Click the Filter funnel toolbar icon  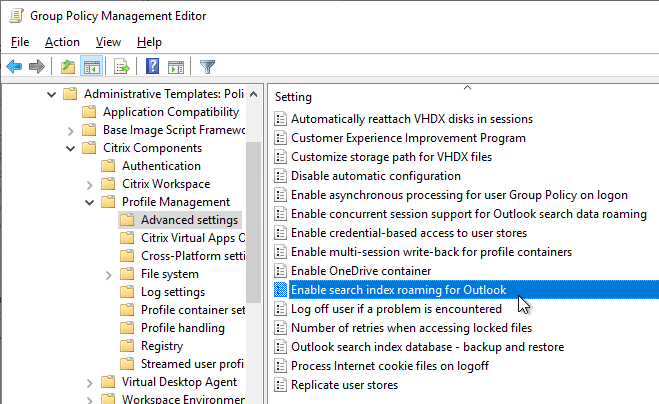(207, 66)
